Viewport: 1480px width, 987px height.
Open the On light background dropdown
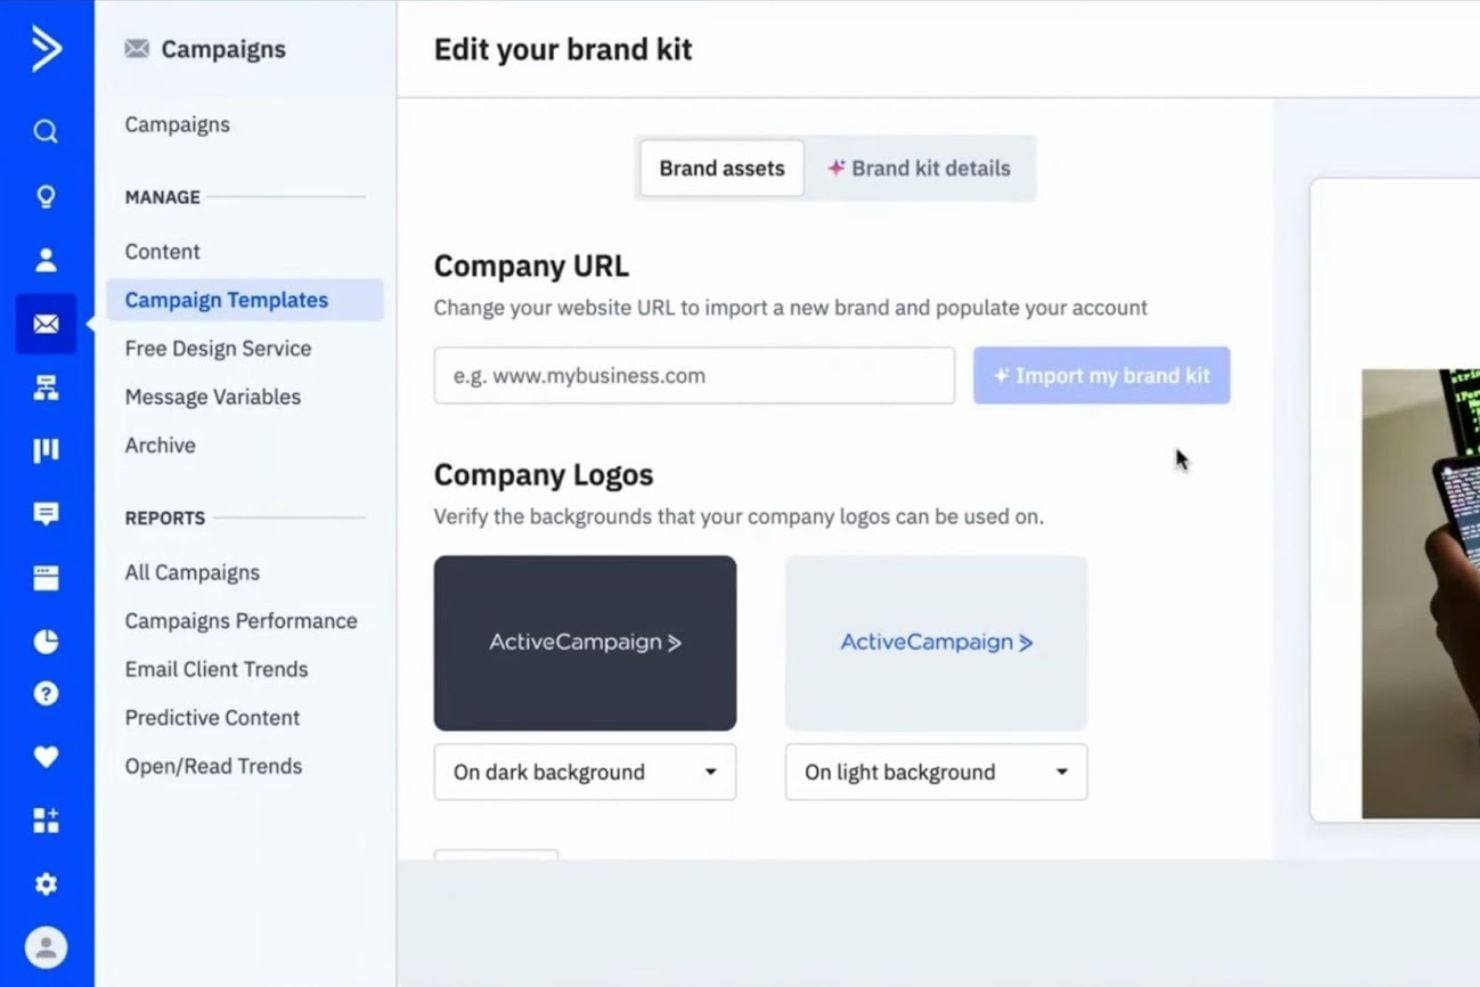(x=935, y=772)
